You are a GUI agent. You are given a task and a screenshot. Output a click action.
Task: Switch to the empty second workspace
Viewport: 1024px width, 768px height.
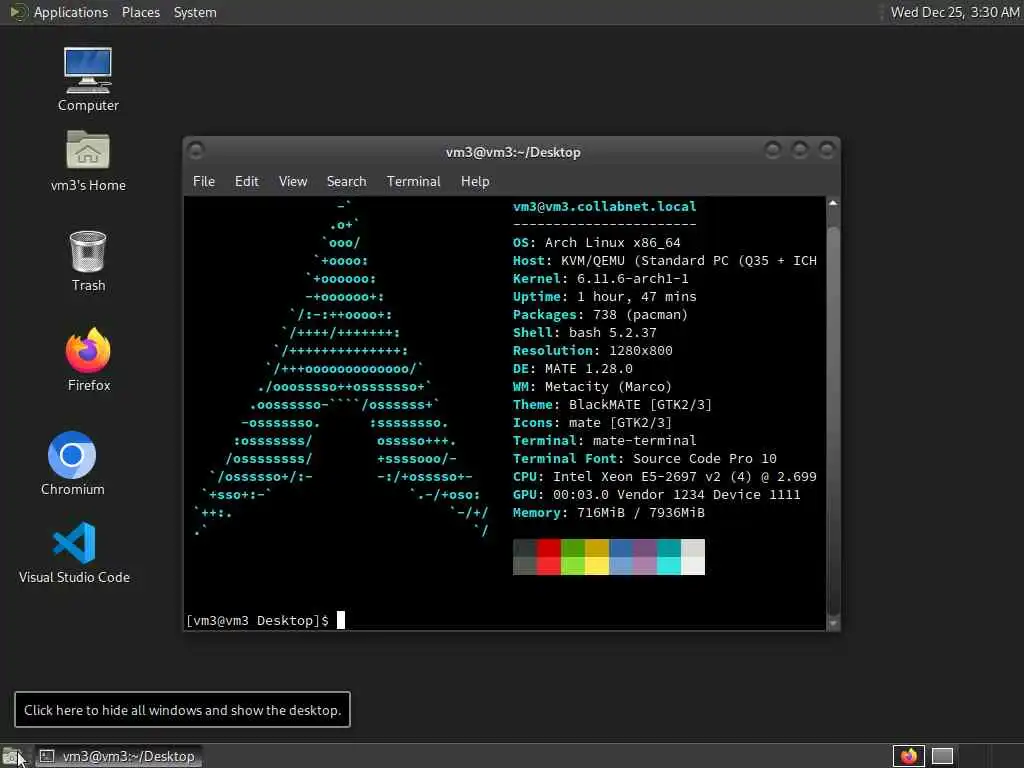[x=942, y=756]
